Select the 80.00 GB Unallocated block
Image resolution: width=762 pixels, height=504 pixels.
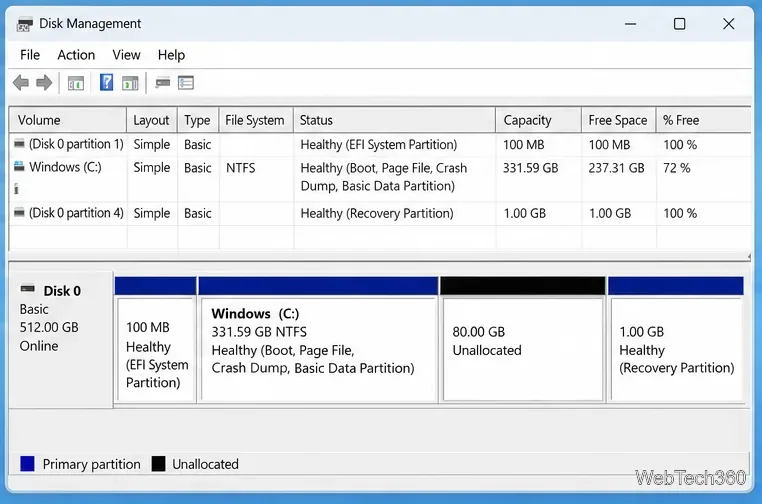click(x=523, y=340)
